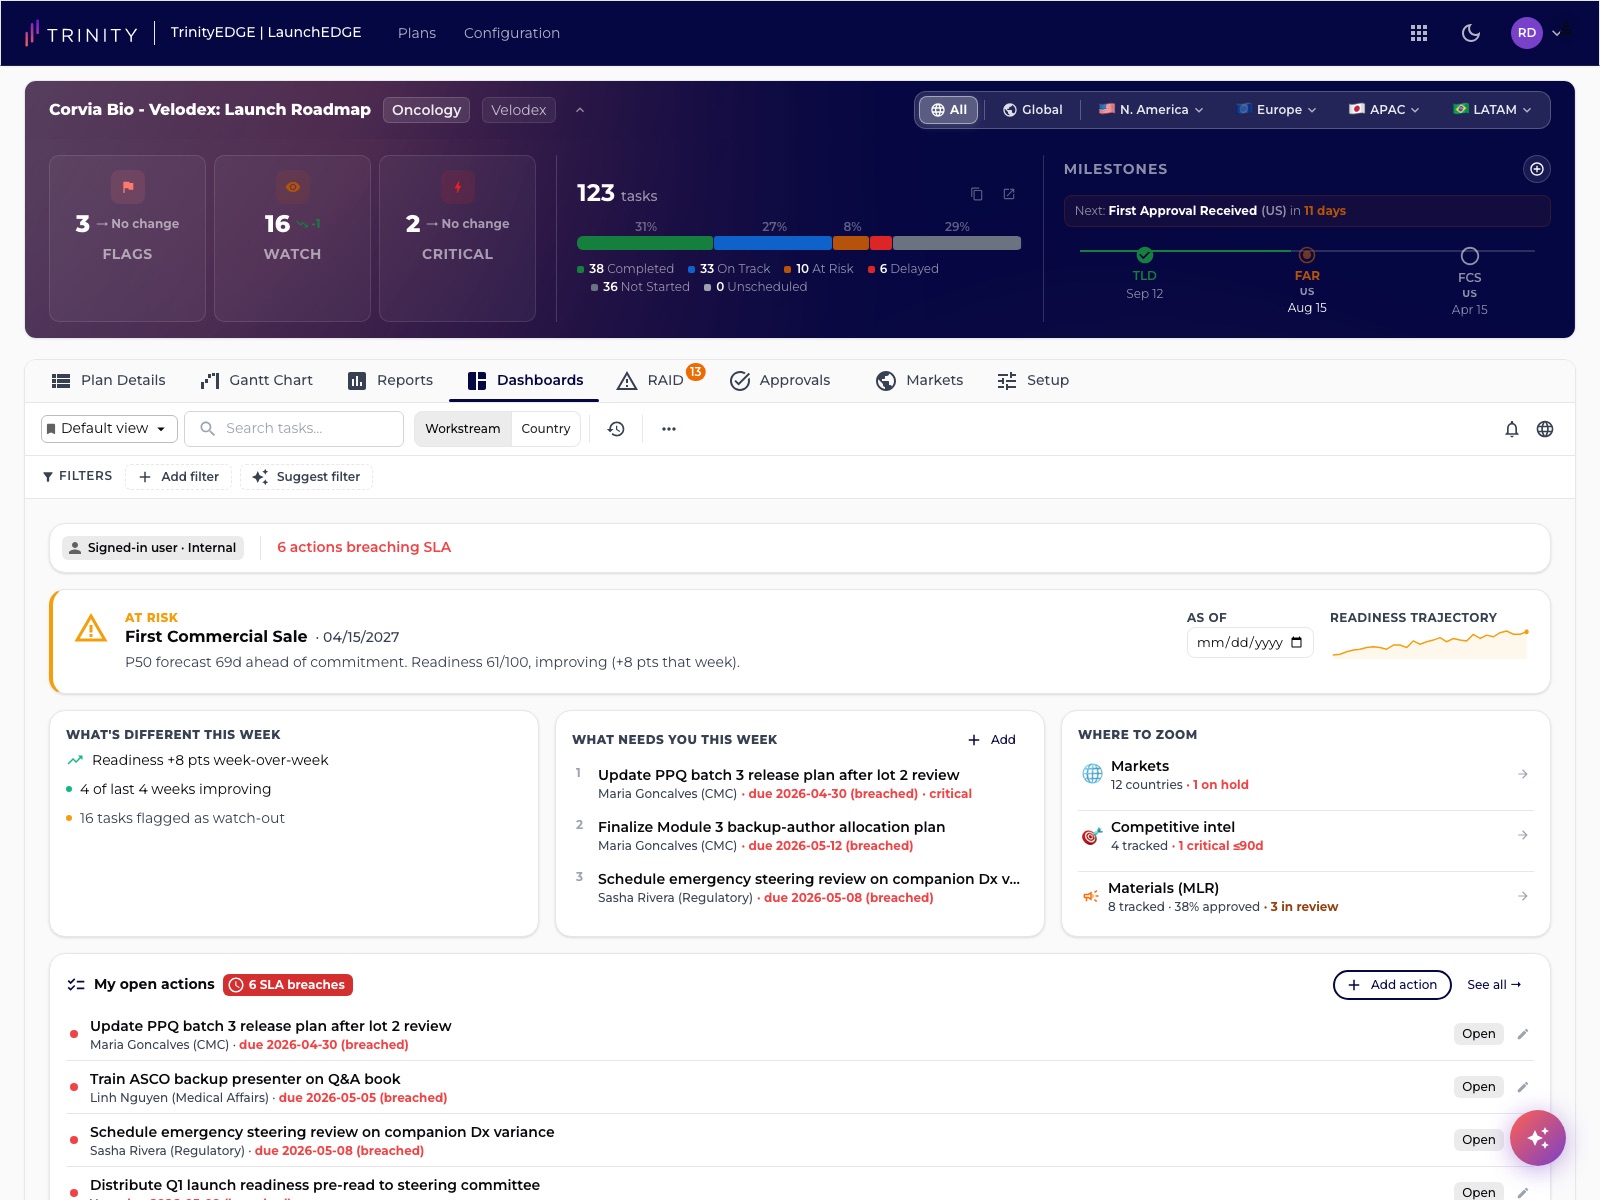Copy the 123 tasks summary
The image size is (1600, 1200).
point(977,194)
